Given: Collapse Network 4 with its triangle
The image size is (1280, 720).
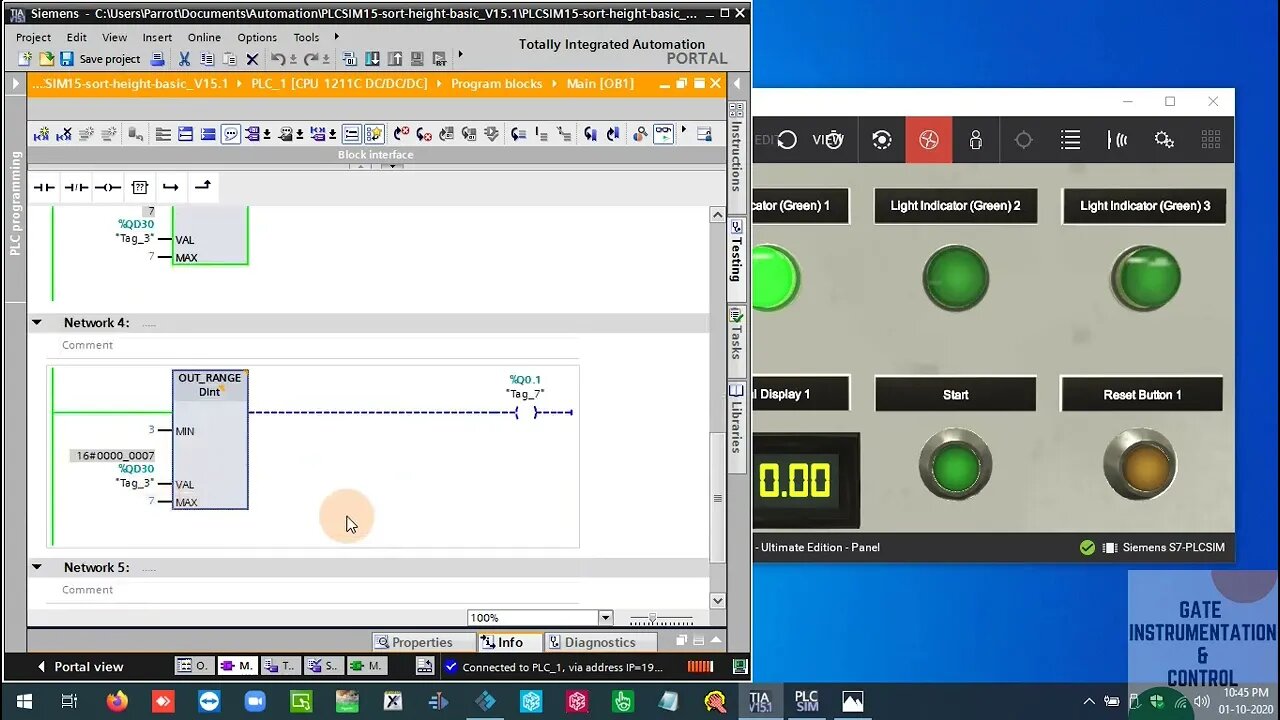Looking at the screenshot, I should click(37, 323).
